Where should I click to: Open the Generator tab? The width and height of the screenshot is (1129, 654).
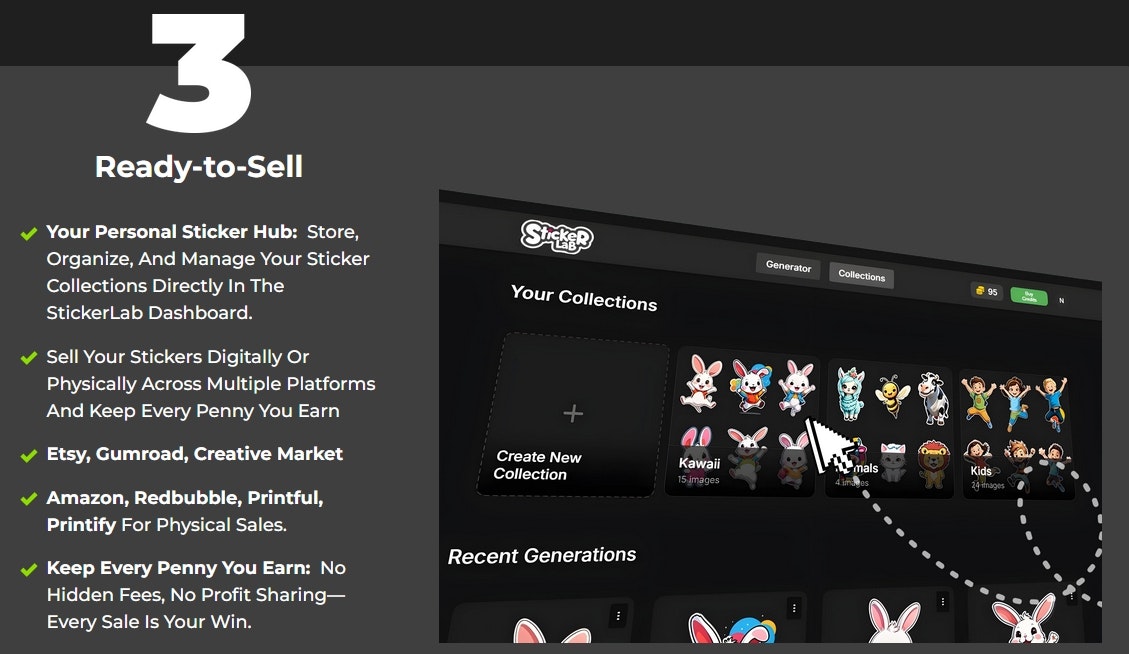tap(788, 266)
